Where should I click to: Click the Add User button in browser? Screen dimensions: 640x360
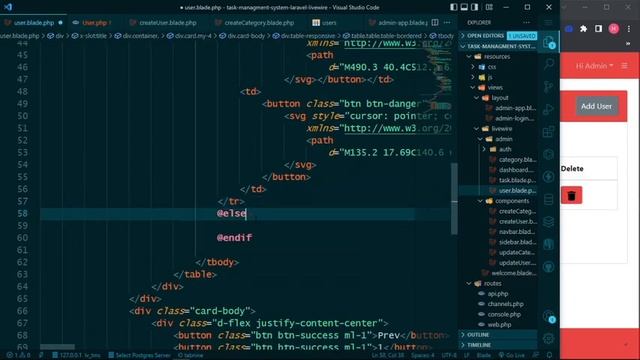pos(596,106)
